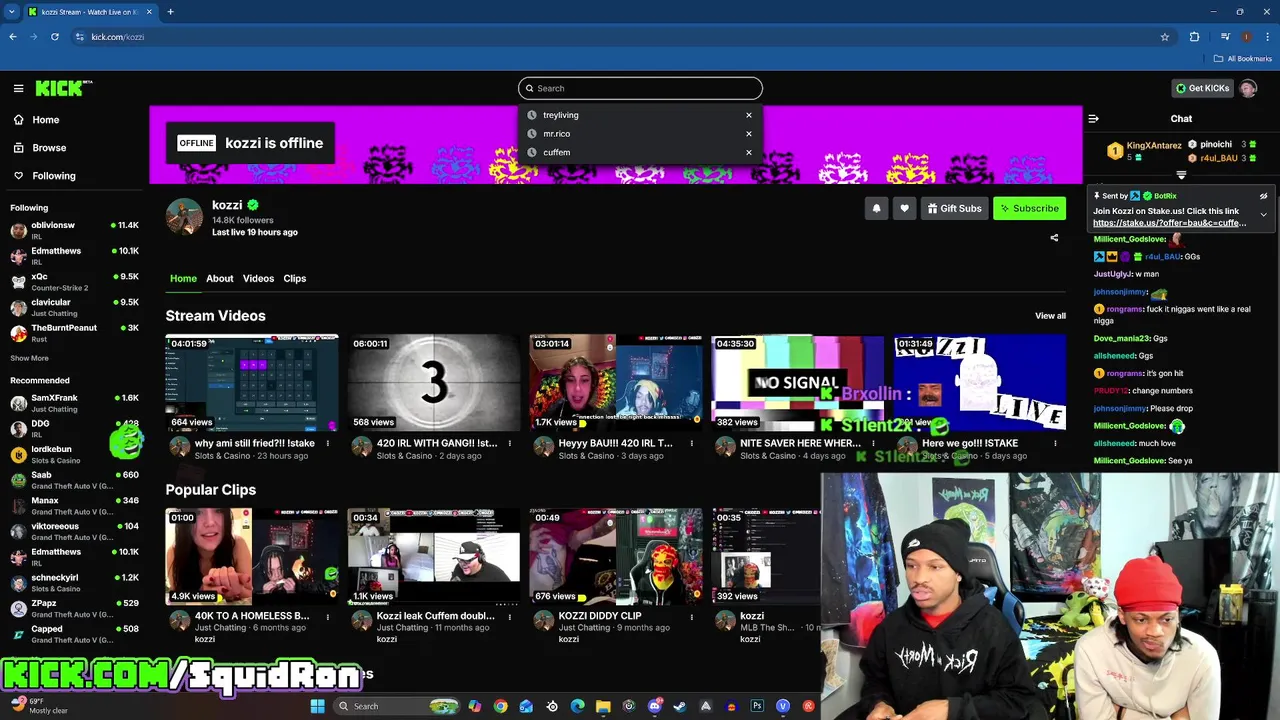Viewport: 1280px width, 720px height.
Task: Expand Show More in Following list
Action: (29, 358)
